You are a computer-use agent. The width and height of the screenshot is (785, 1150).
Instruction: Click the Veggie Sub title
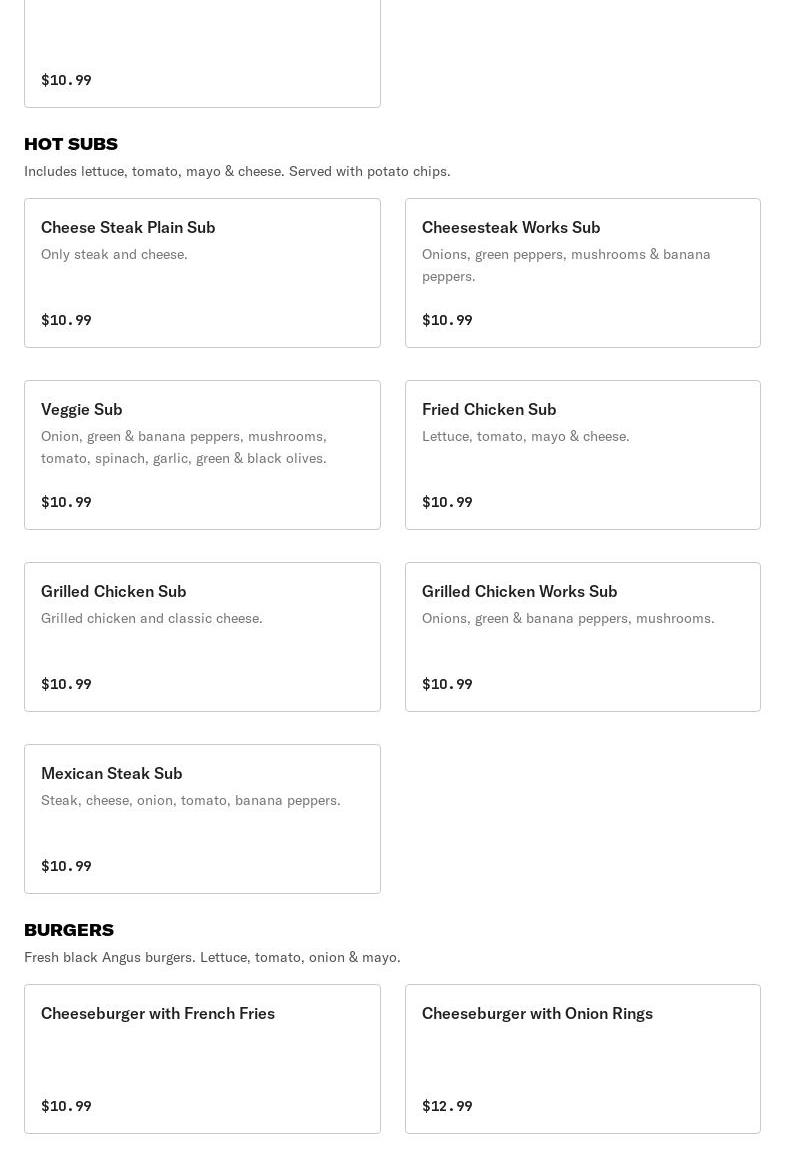[81, 409]
